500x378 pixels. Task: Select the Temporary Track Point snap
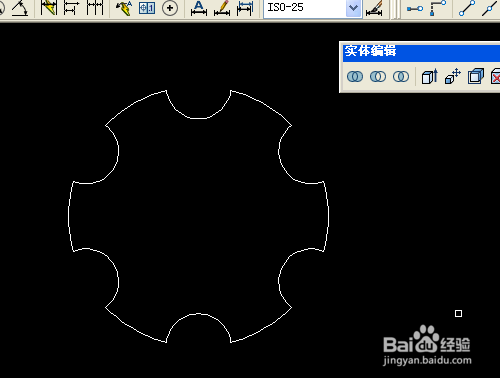click(415, 8)
